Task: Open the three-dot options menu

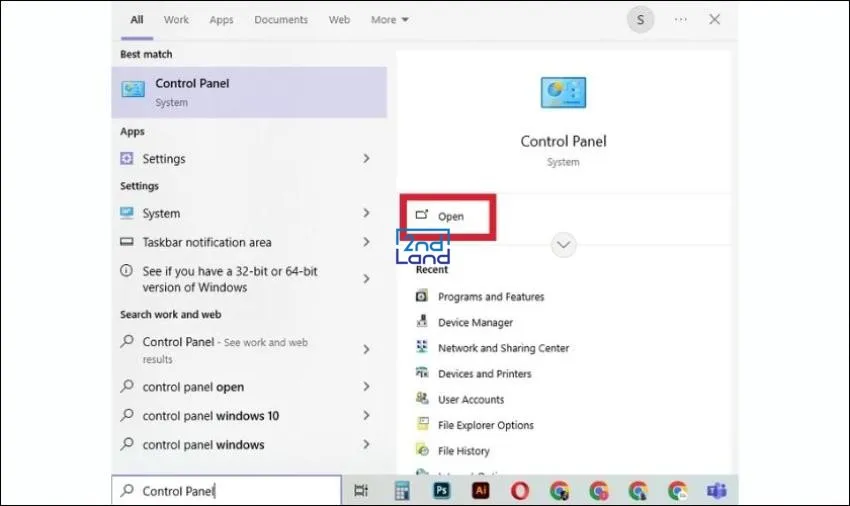Action: [680, 20]
